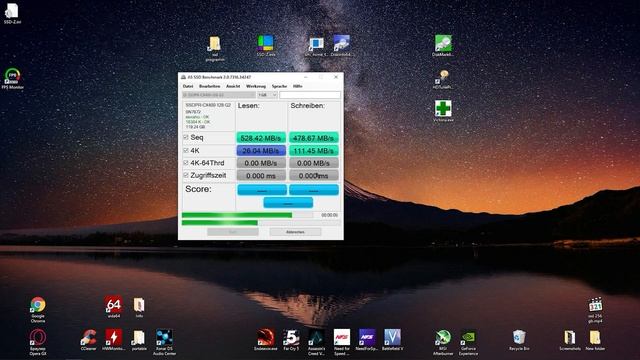640x360 pixels.
Task: Click the Abbrechen button
Action: (295, 232)
